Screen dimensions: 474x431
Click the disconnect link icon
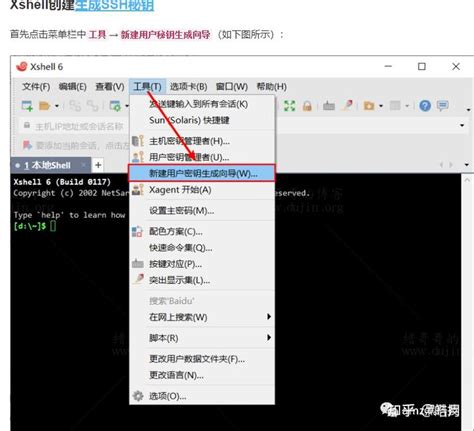(93, 106)
